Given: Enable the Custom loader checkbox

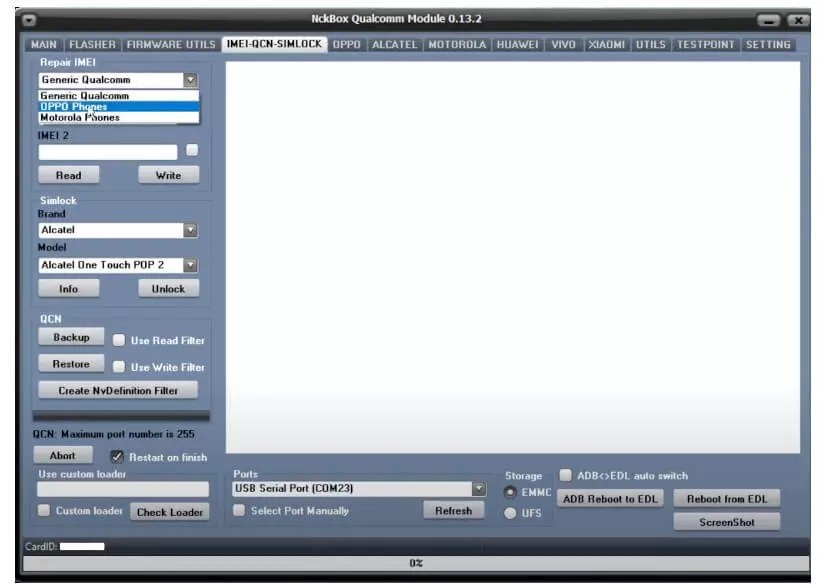Looking at the screenshot, I should click(44, 510).
